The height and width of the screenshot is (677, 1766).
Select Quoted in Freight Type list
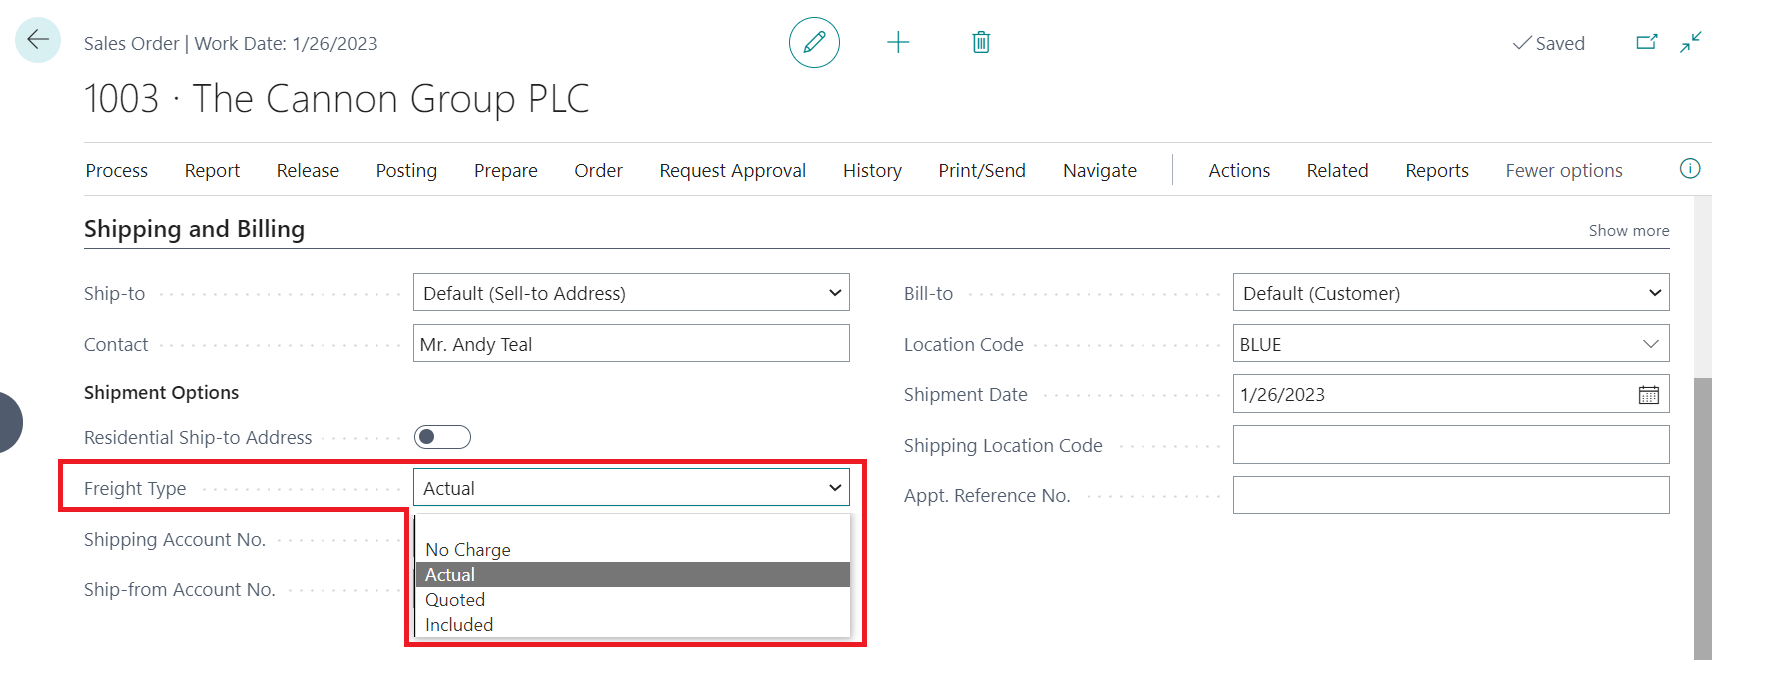[x=455, y=600]
